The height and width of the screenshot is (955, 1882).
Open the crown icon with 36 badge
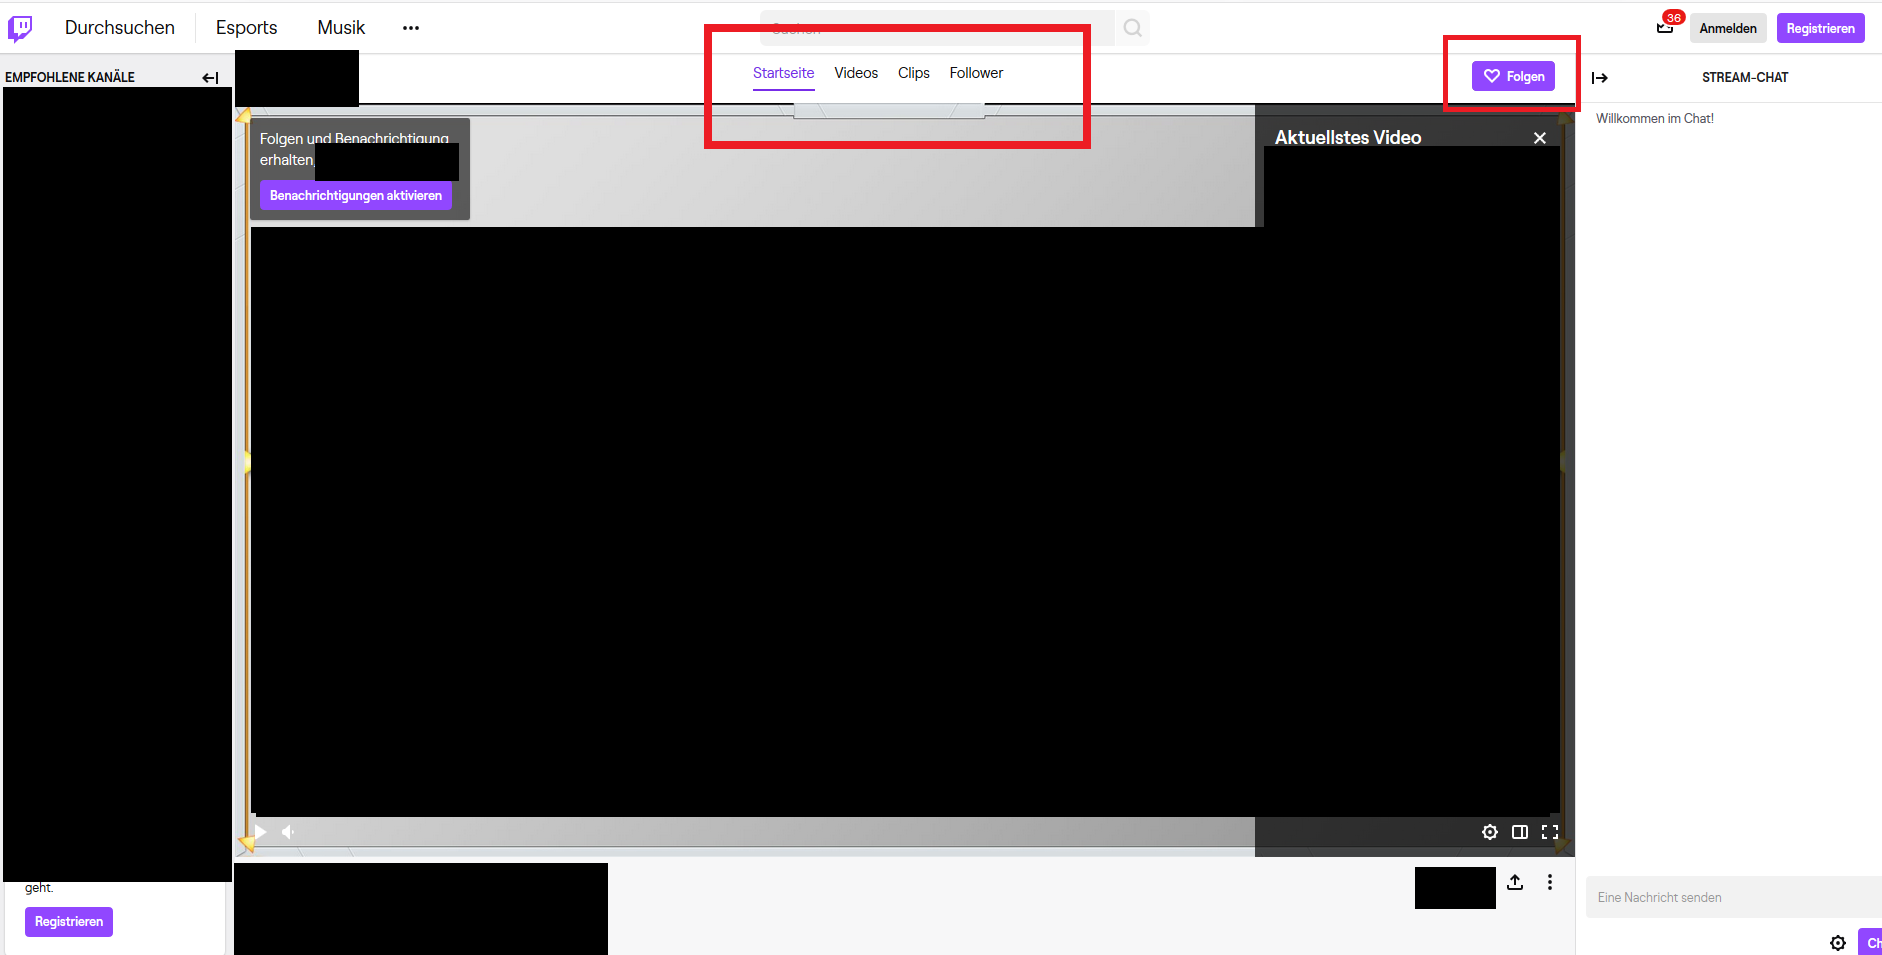(x=1665, y=27)
